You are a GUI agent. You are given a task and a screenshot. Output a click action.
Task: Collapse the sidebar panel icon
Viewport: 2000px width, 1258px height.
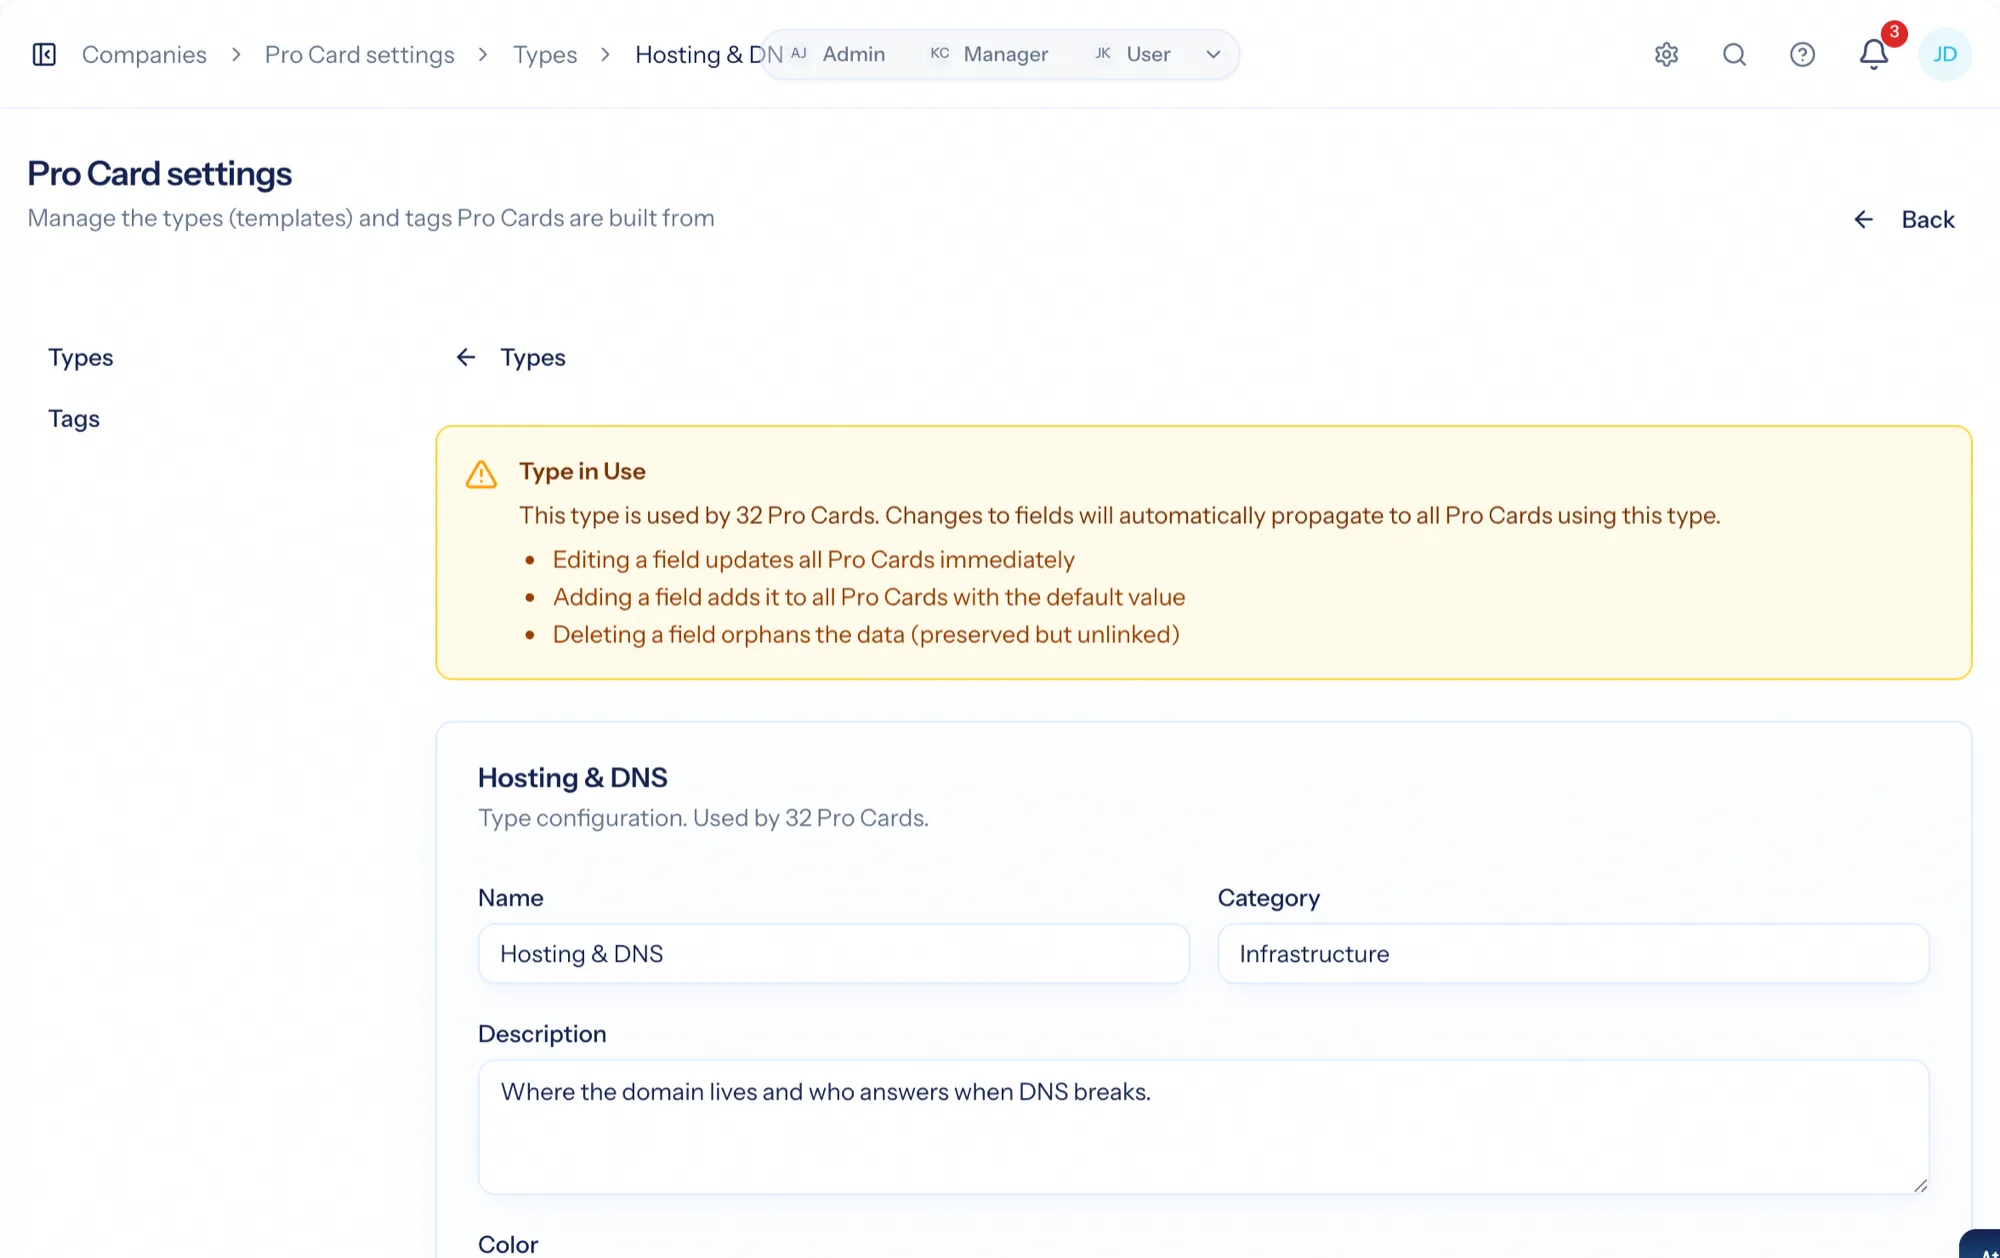(x=44, y=54)
